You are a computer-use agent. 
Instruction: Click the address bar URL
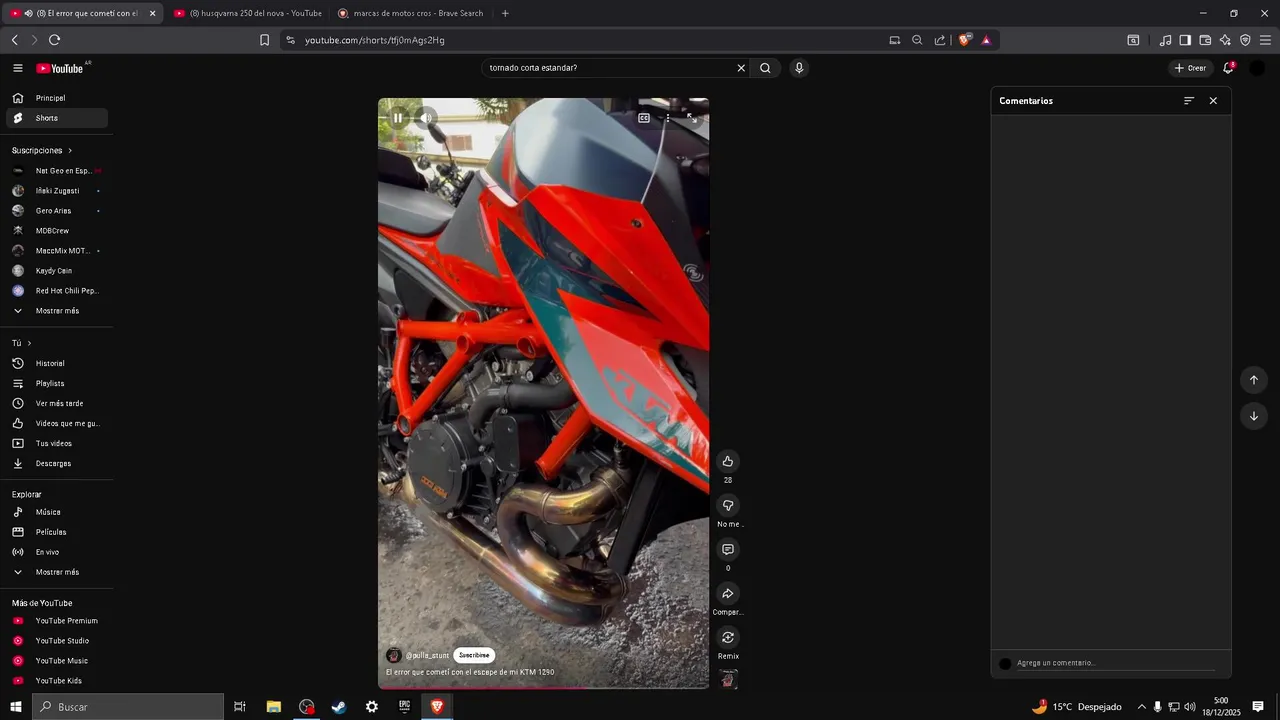point(375,40)
